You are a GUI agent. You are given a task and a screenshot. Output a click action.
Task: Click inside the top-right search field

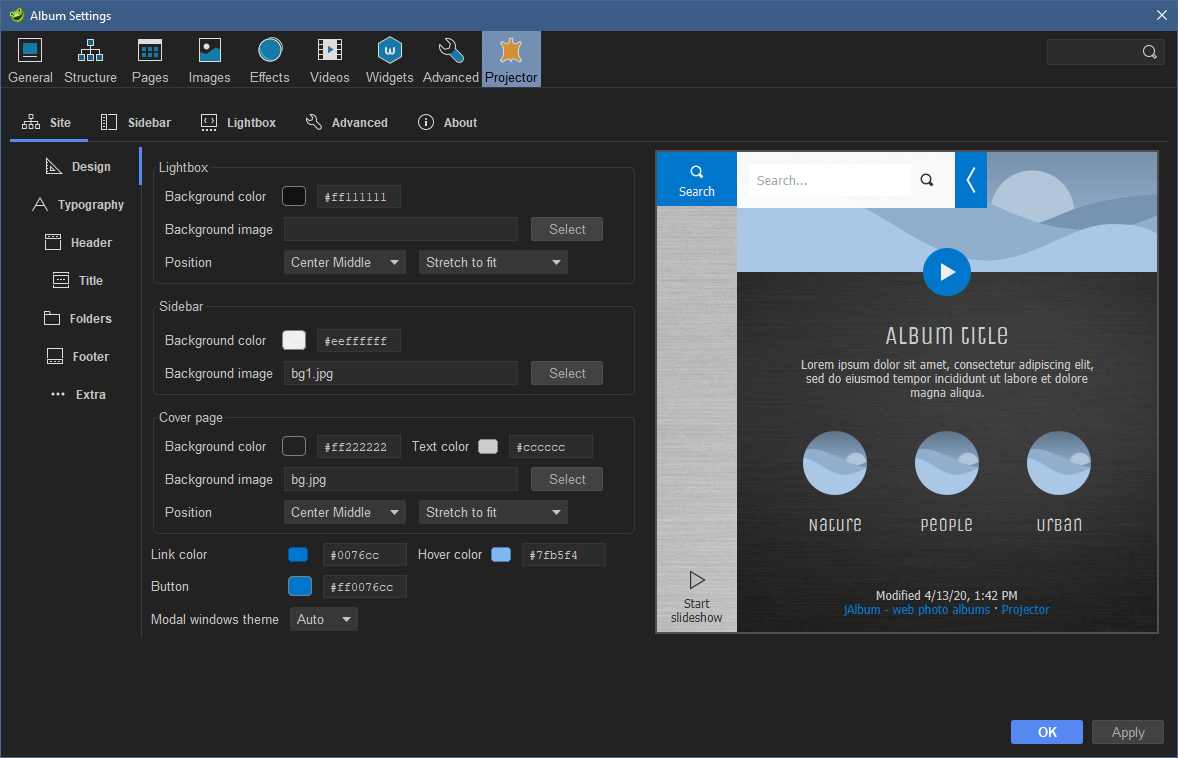point(1098,51)
